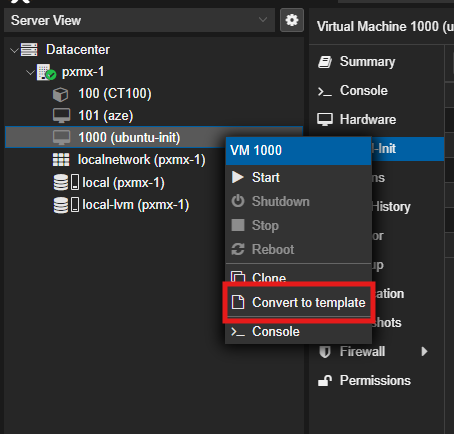Click the storage disk icon for local-lvm
Image resolution: width=454 pixels, height=434 pixels.
click(66, 205)
